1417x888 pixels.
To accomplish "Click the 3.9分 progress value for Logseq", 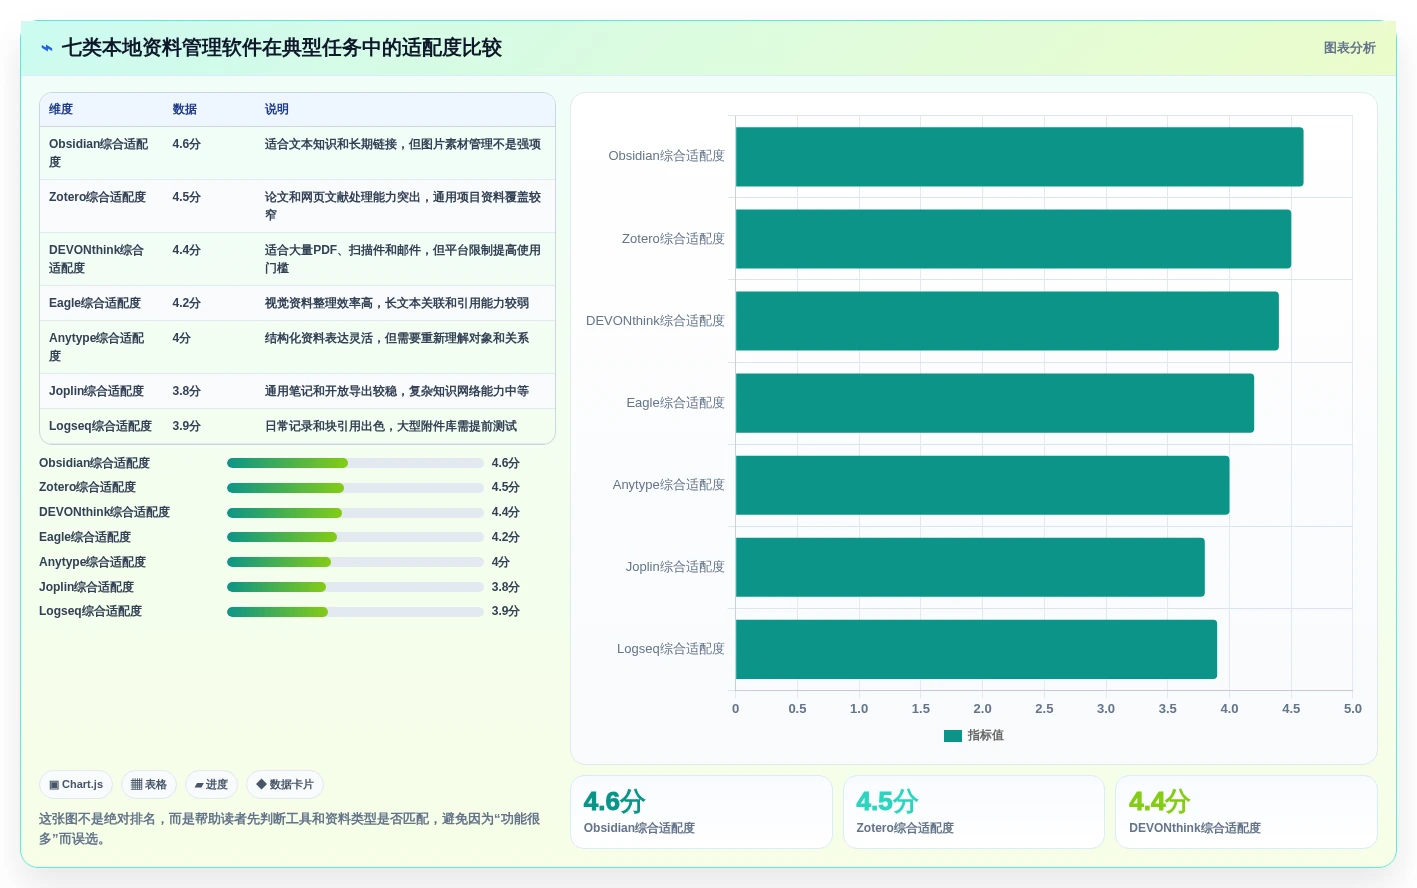I will coord(505,612).
